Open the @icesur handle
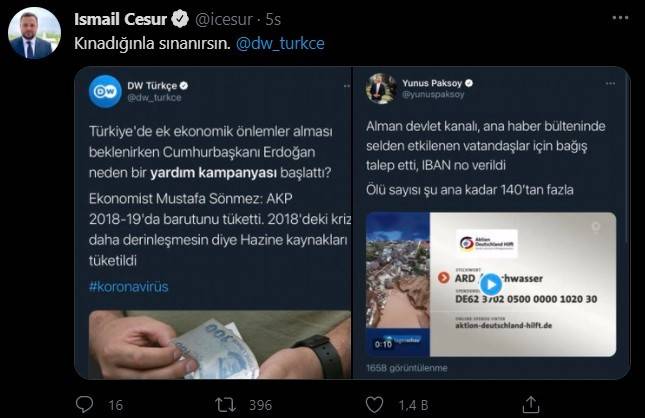This screenshot has width=645, height=418. pos(224,19)
